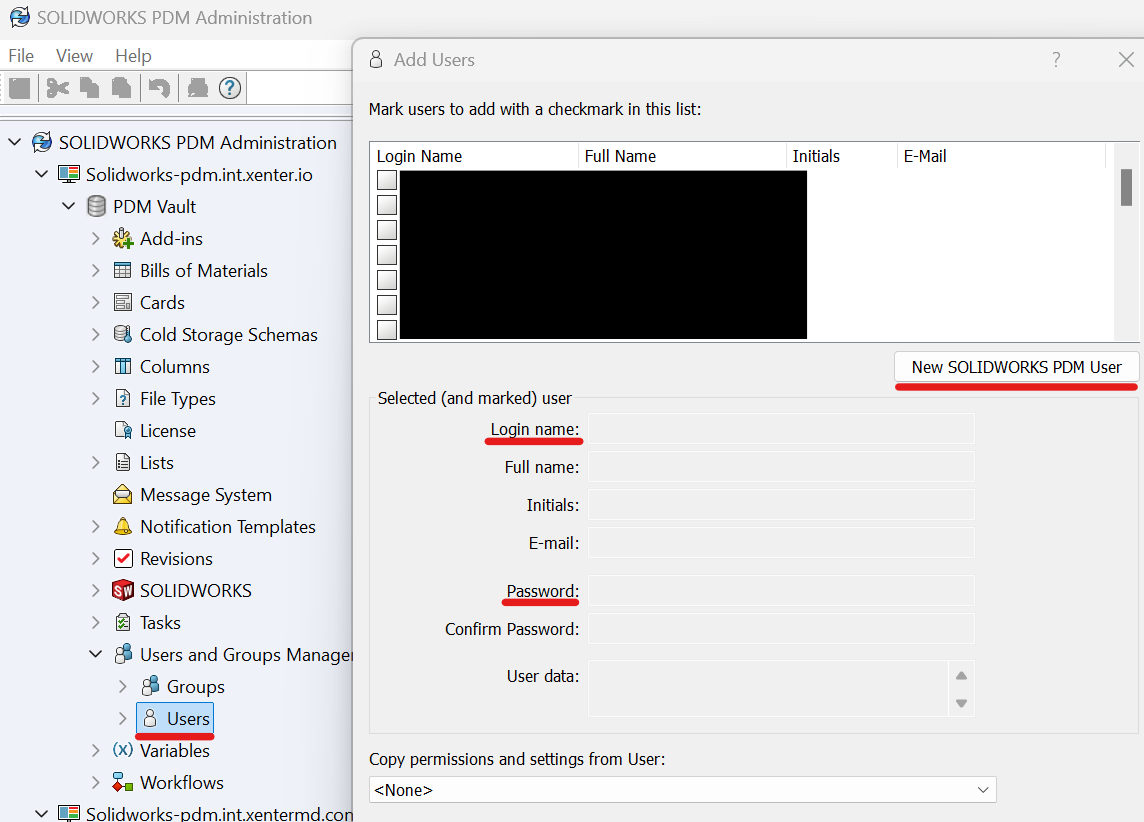Screen dimensions: 1144x822
Task: Select the Add-ins puzzle icon
Action: [123, 239]
